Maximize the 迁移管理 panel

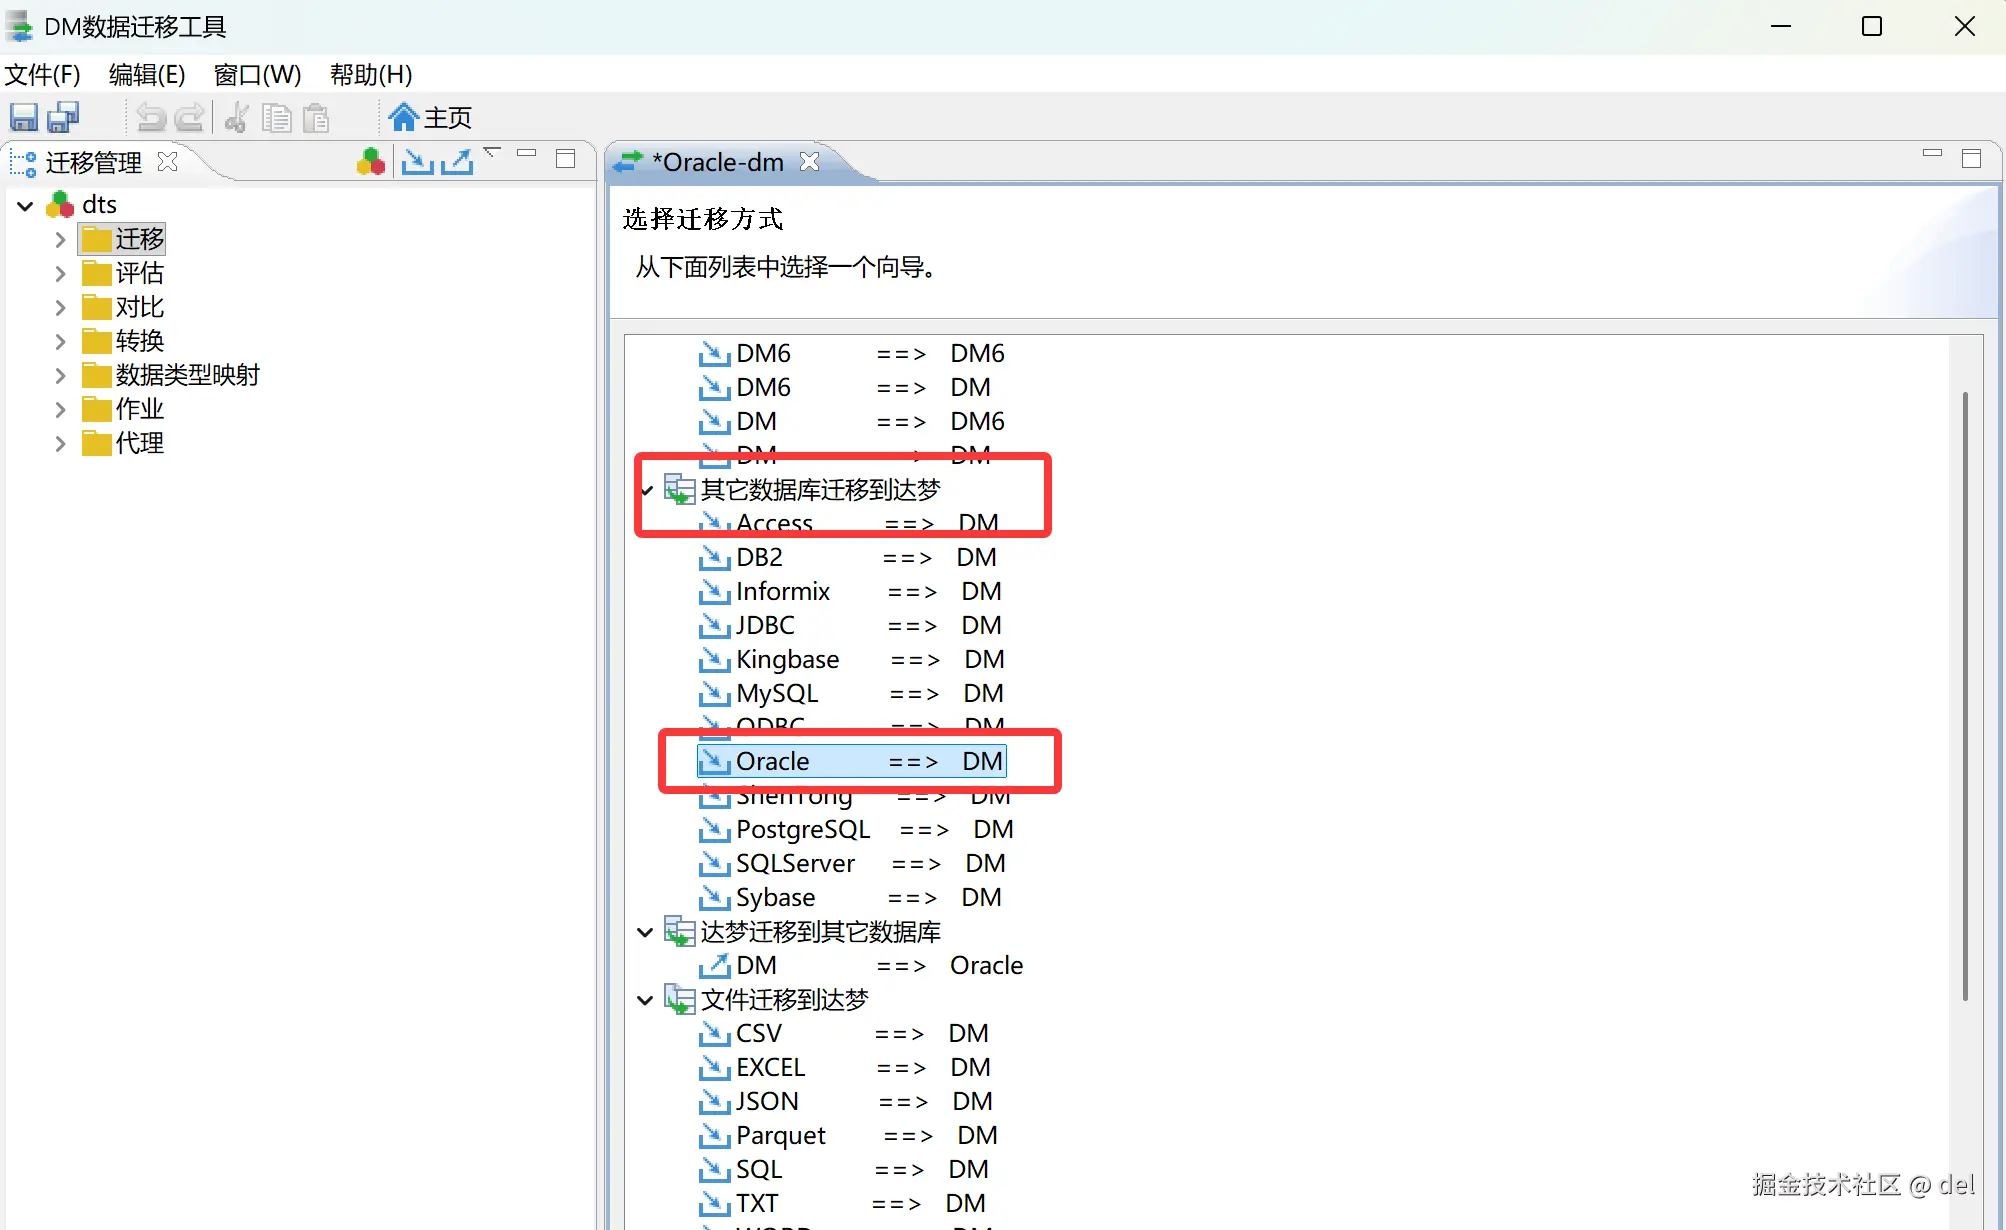566,159
